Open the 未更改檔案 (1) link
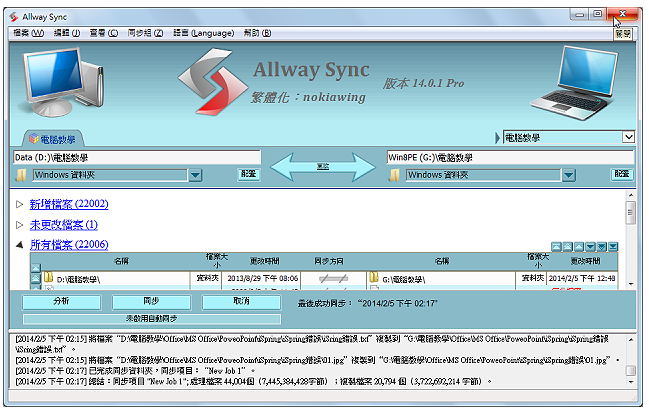This screenshot has width=649, height=412. click(x=64, y=224)
